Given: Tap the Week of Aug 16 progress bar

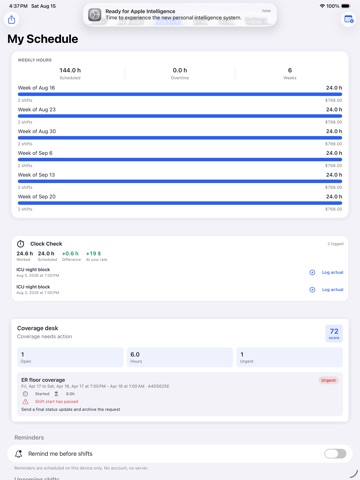Looking at the screenshot, I should pyautogui.click(x=180, y=94).
